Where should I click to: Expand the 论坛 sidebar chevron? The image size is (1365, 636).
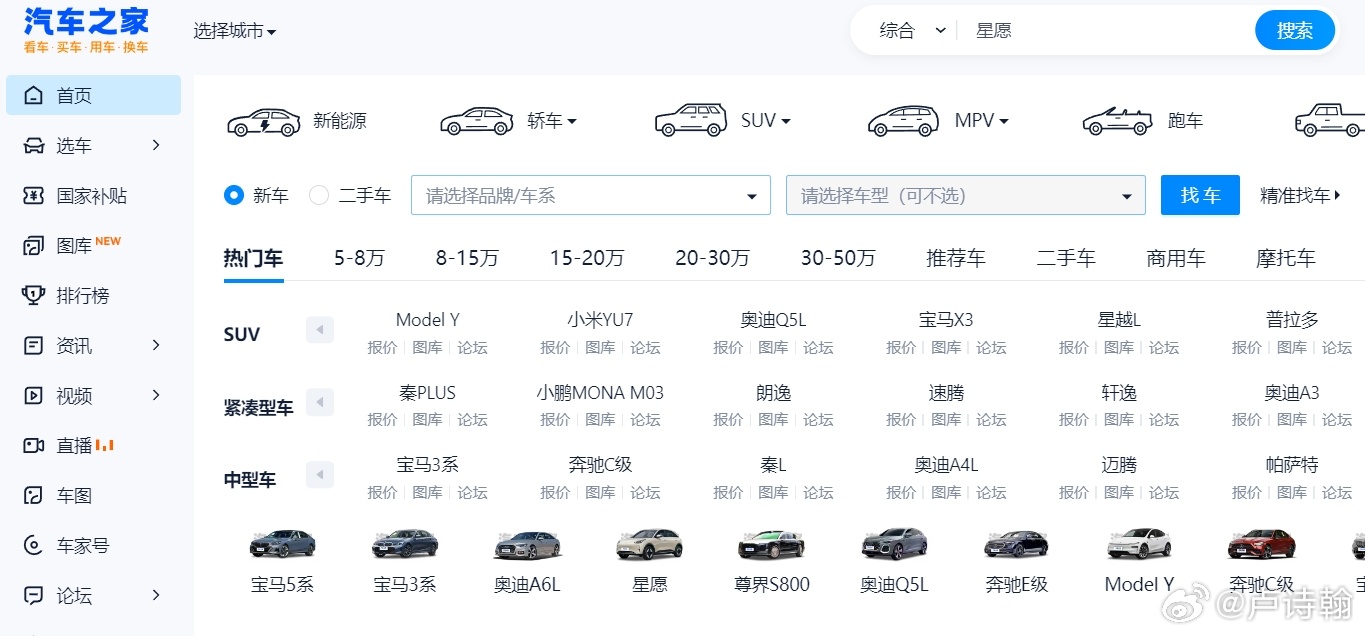(156, 596)
